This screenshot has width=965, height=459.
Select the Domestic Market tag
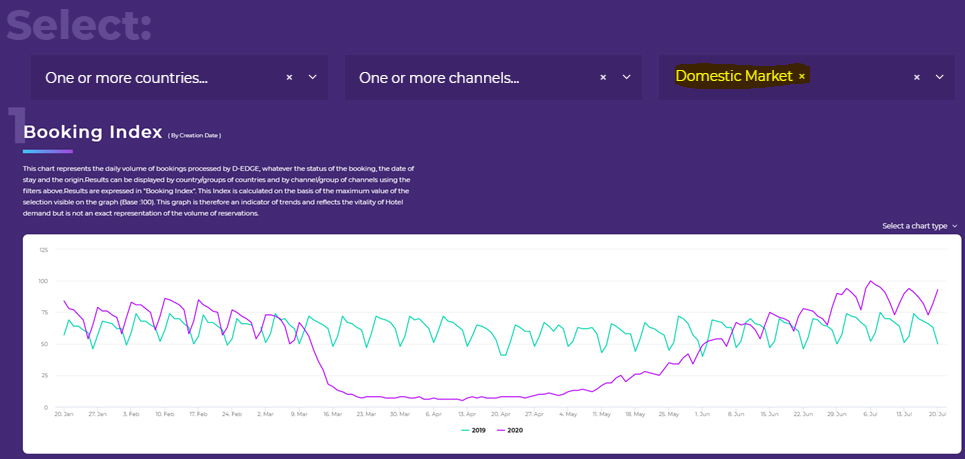click(x=734, y=76)
